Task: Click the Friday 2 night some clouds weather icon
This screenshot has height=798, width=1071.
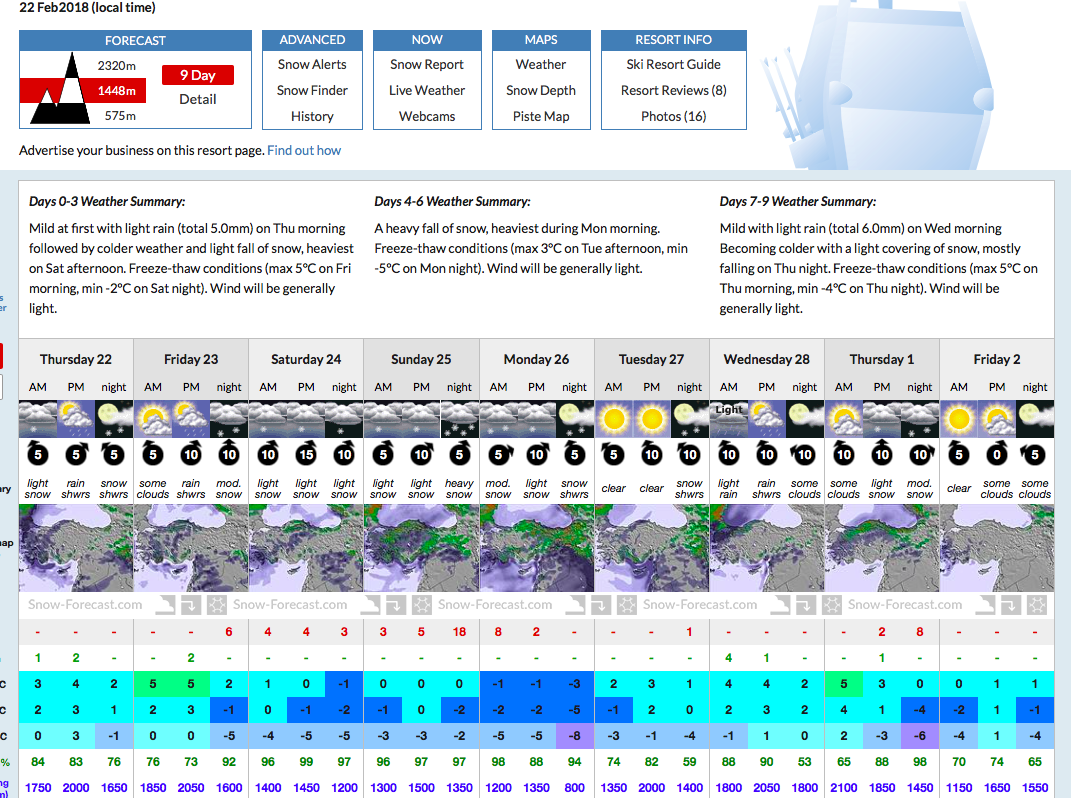Action: 1035,419
